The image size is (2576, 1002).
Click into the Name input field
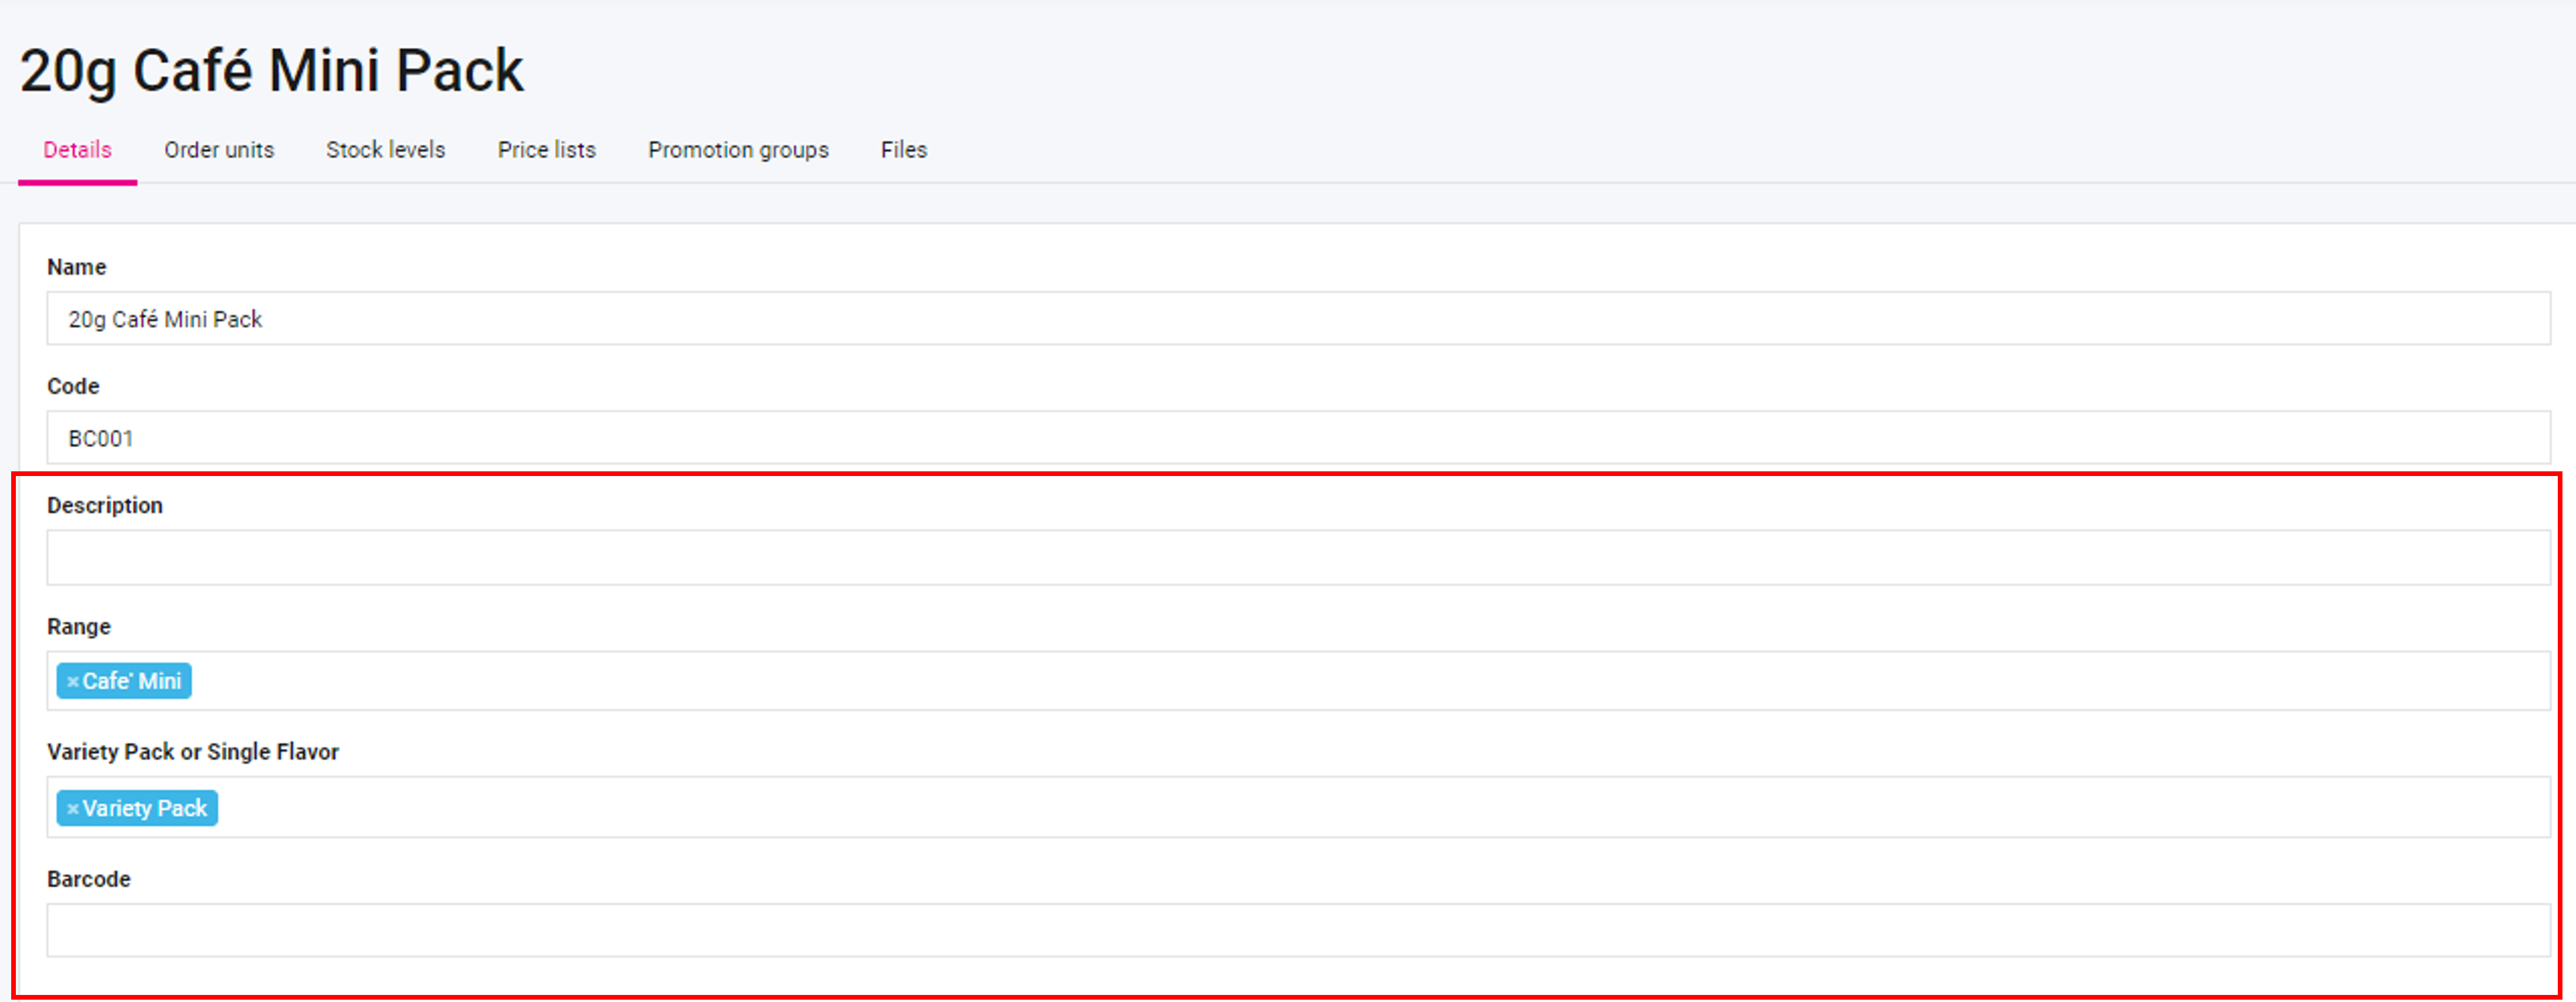[1297, 319]
